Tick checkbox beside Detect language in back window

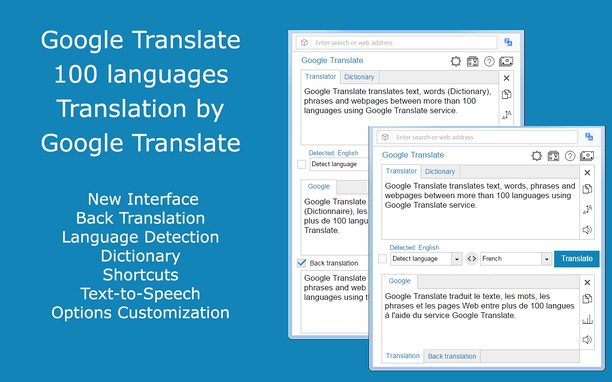point(301,164)
